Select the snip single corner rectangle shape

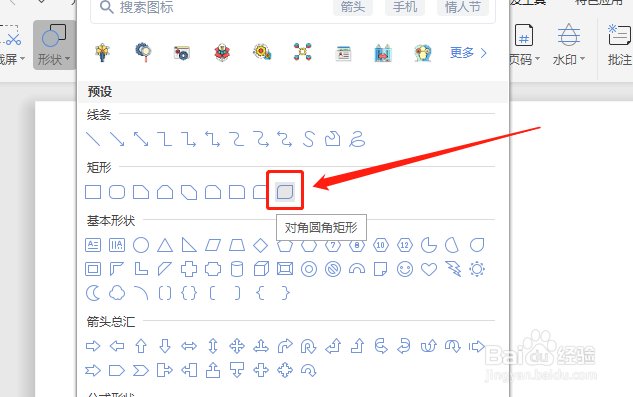141,192
